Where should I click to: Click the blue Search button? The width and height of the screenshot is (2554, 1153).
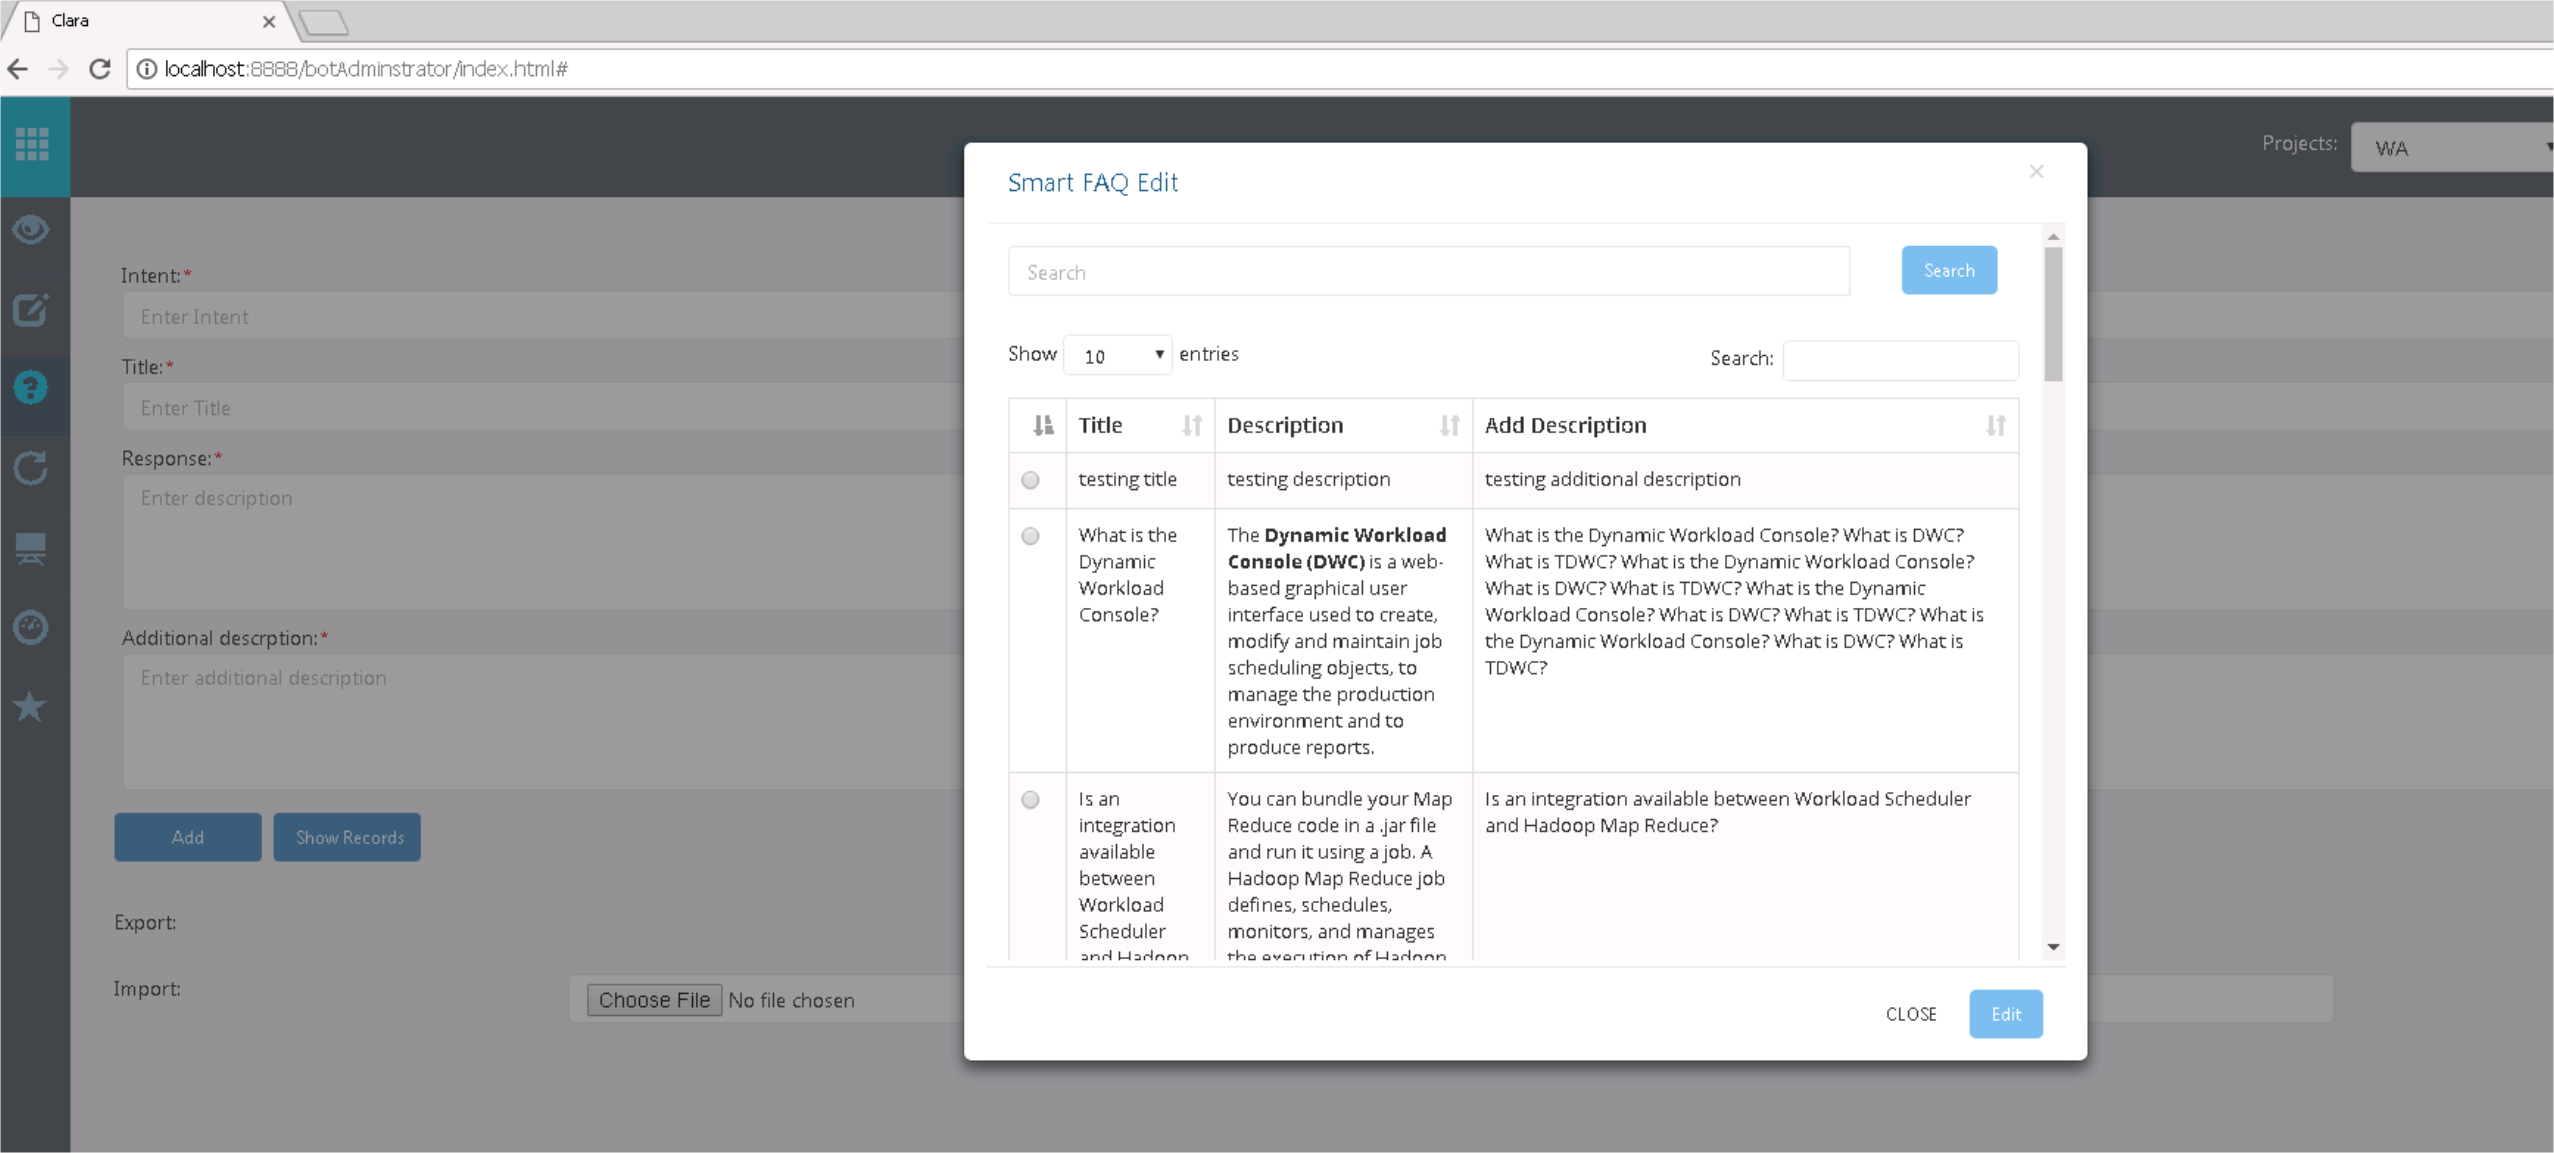click(1948, 271)
